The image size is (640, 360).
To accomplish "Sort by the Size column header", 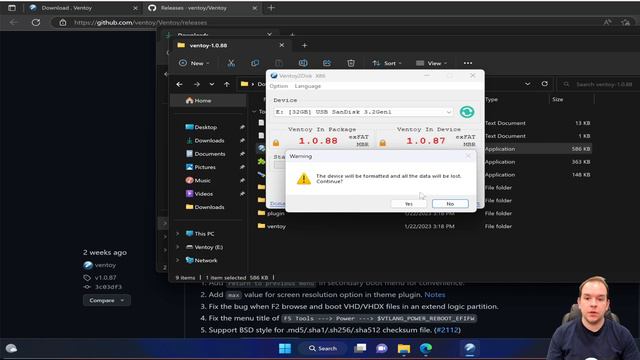I will (x=558, y=99).
